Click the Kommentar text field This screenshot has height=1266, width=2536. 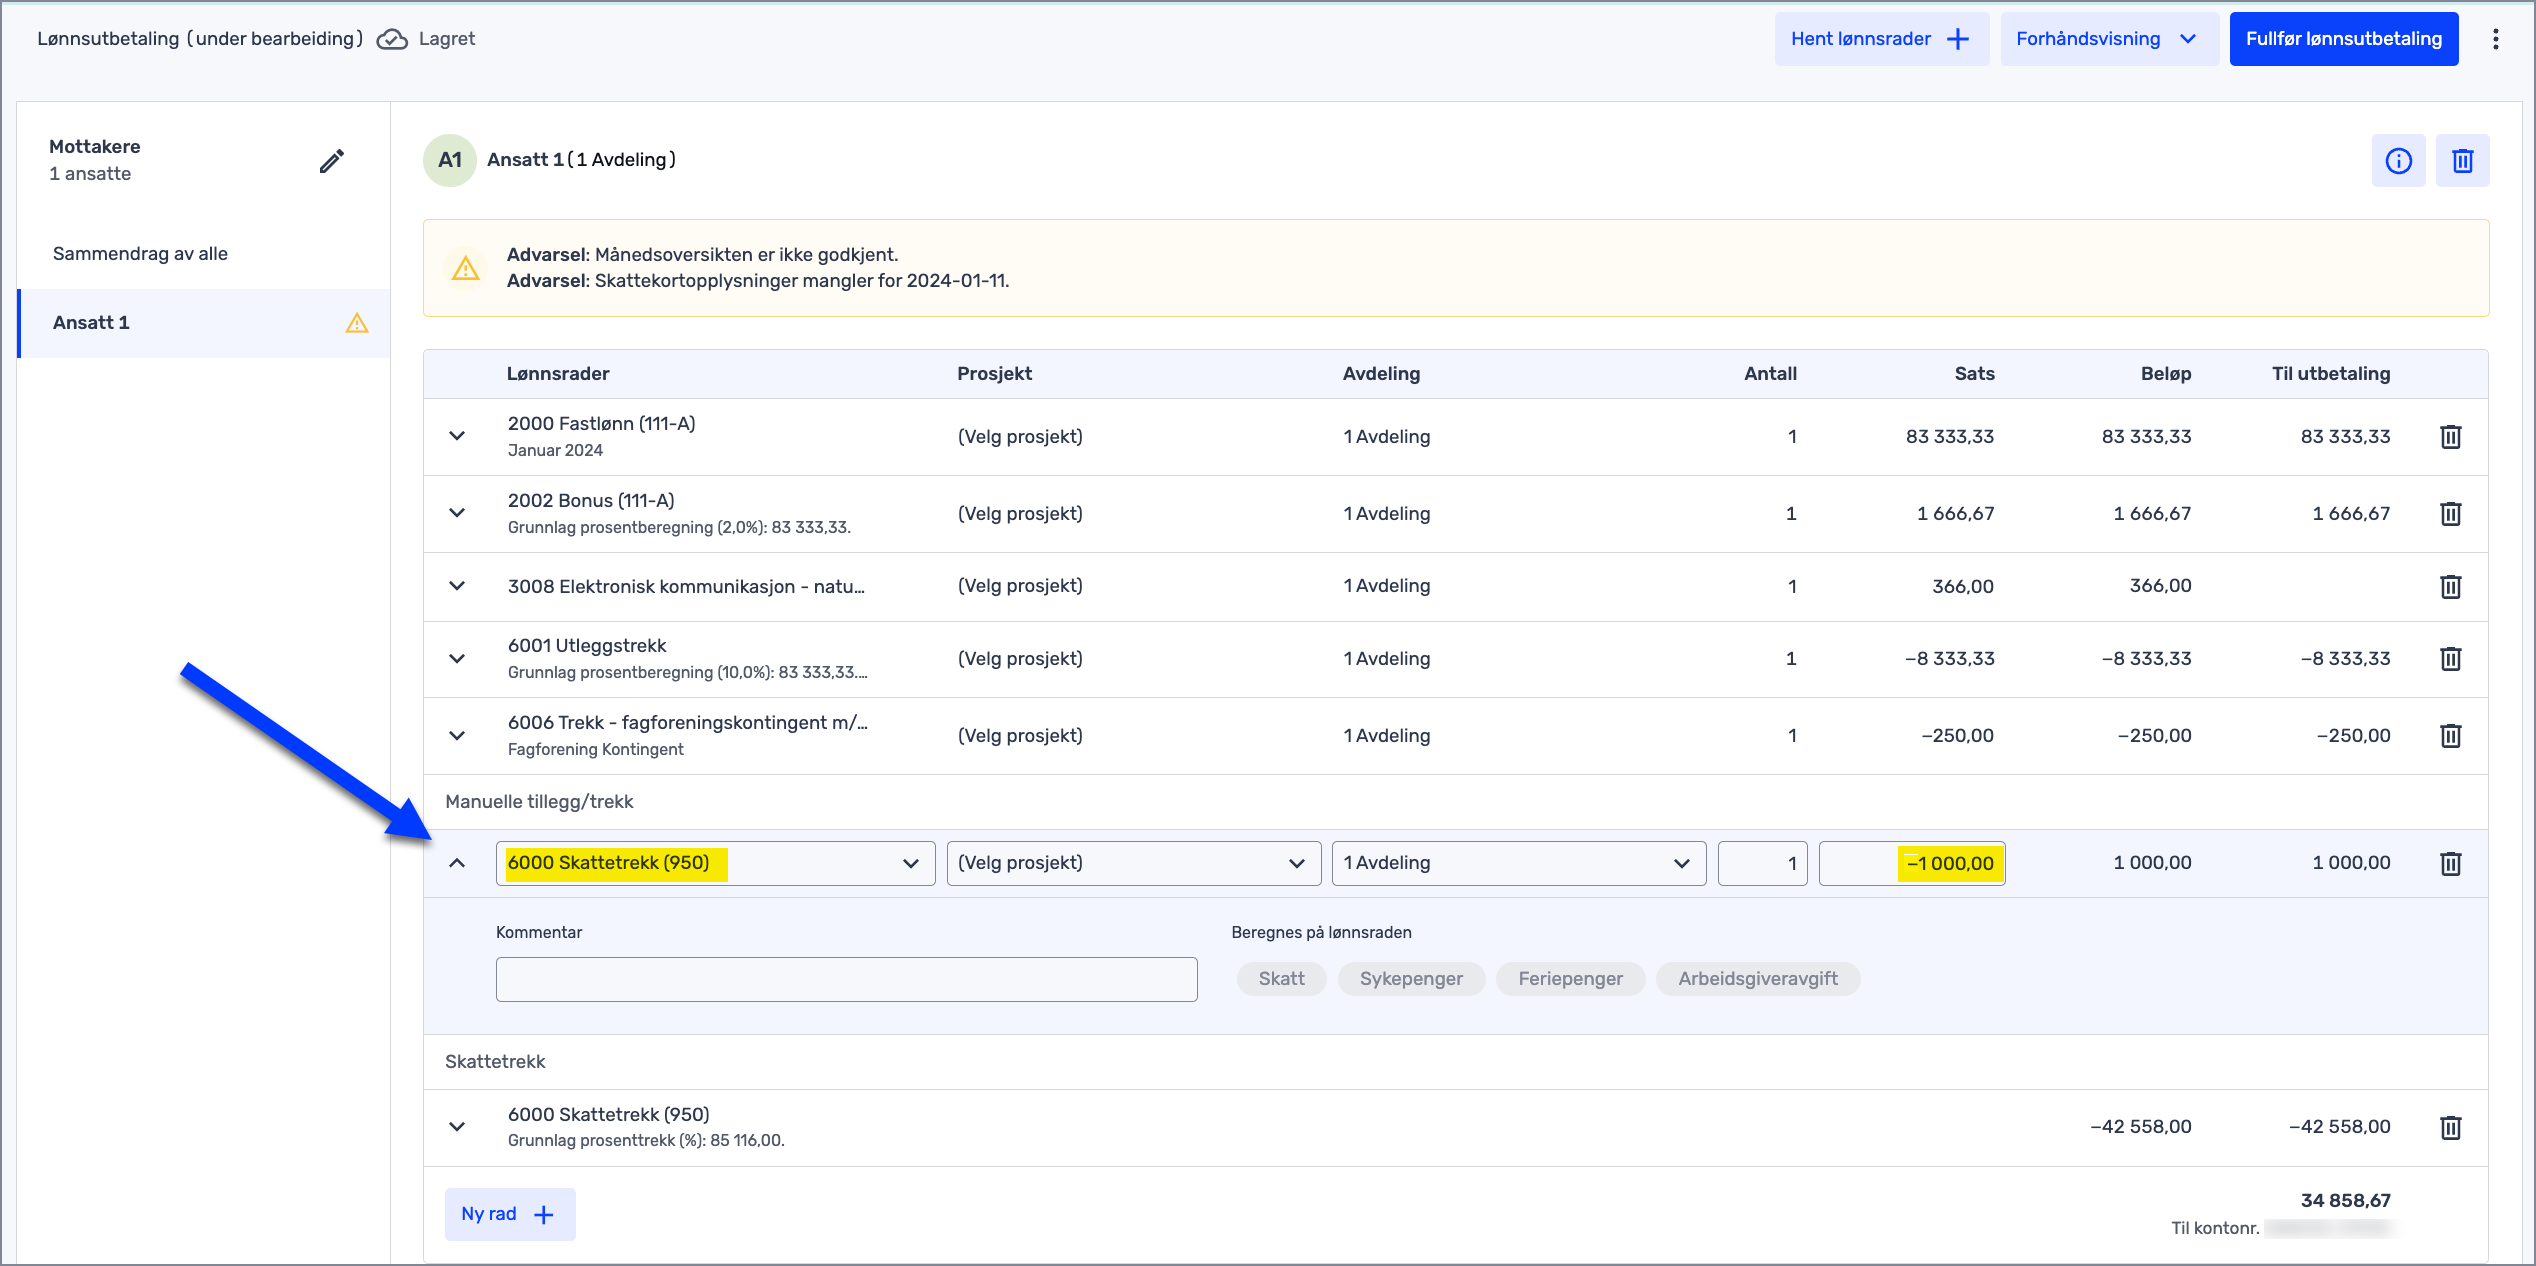coord(846,979)
